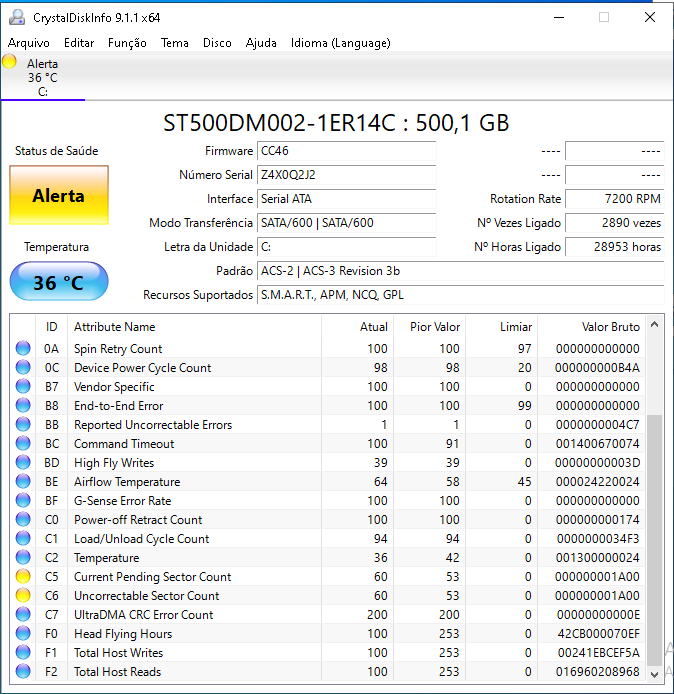Open the Tema menu

[174, 43]
